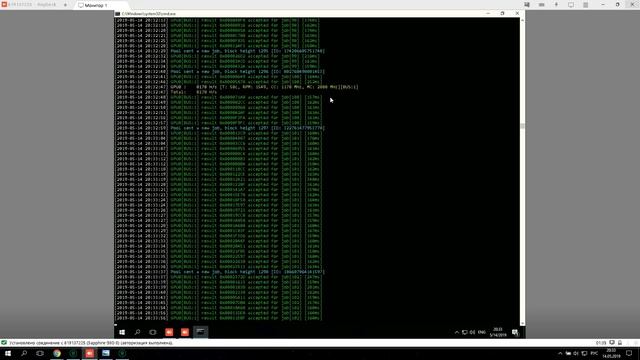Click the cmd scrollbar up arrow
This screenshot has height=360, width=640.
click(522, 19)
